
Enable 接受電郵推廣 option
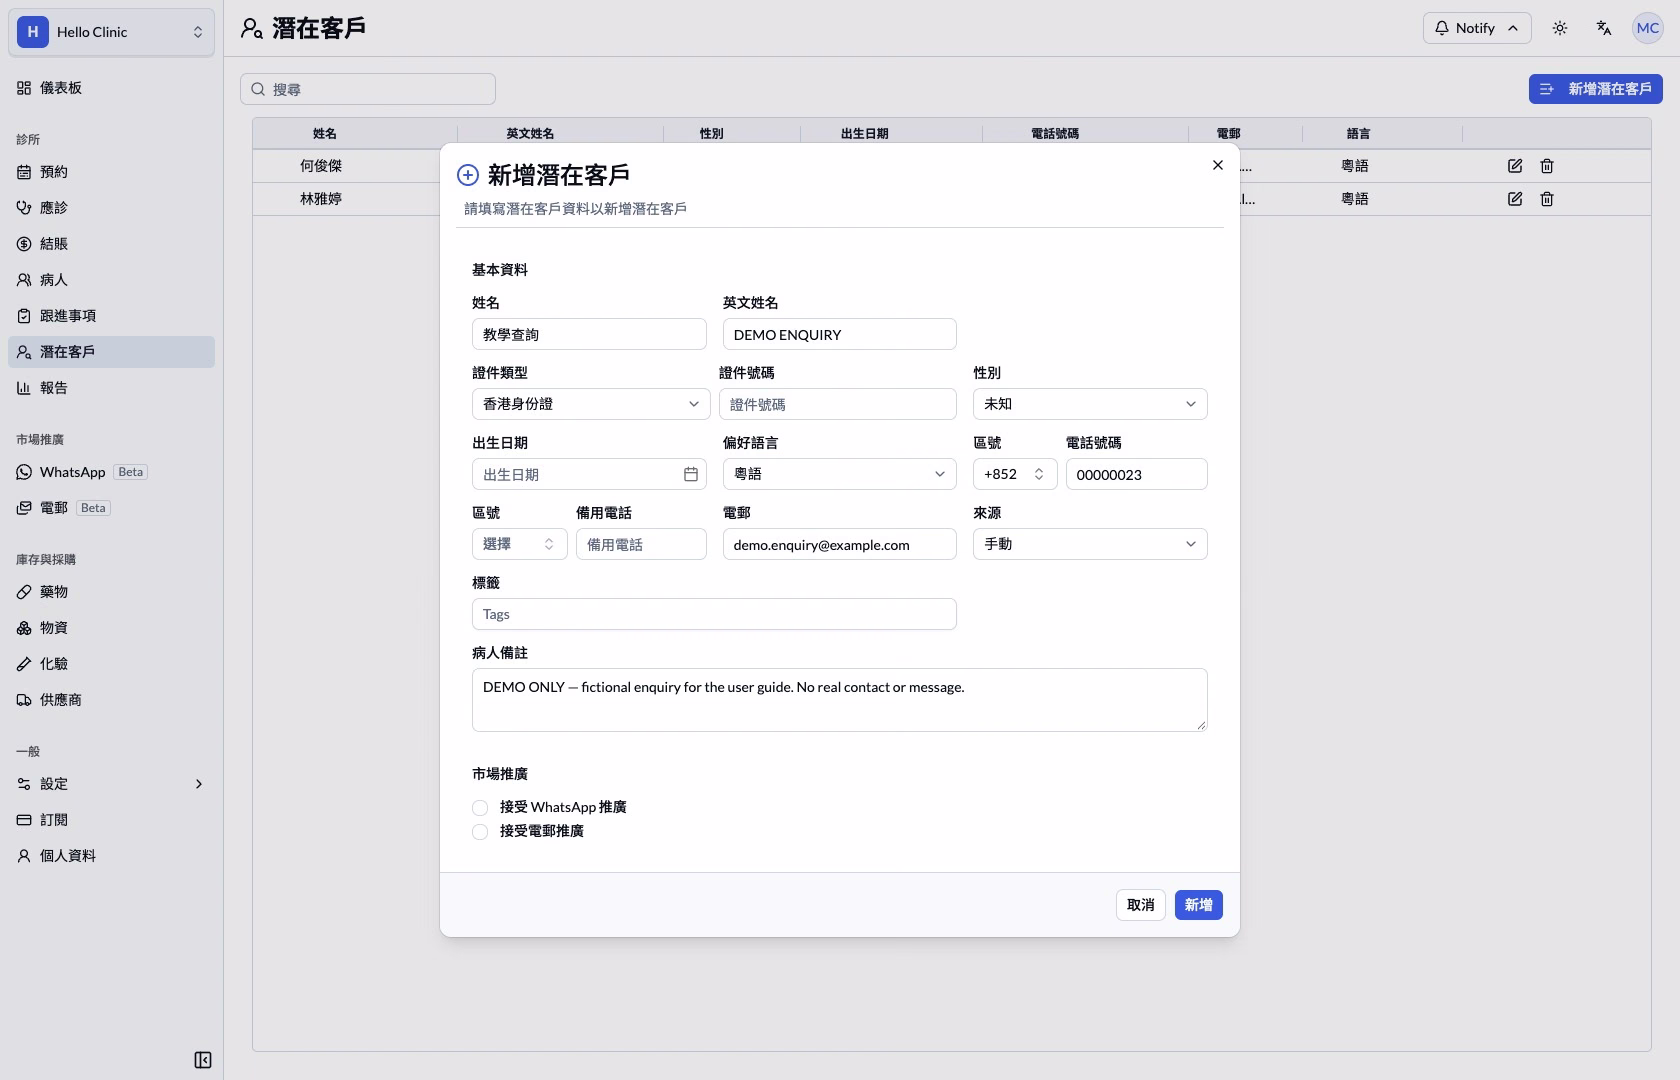pos(480,831)
